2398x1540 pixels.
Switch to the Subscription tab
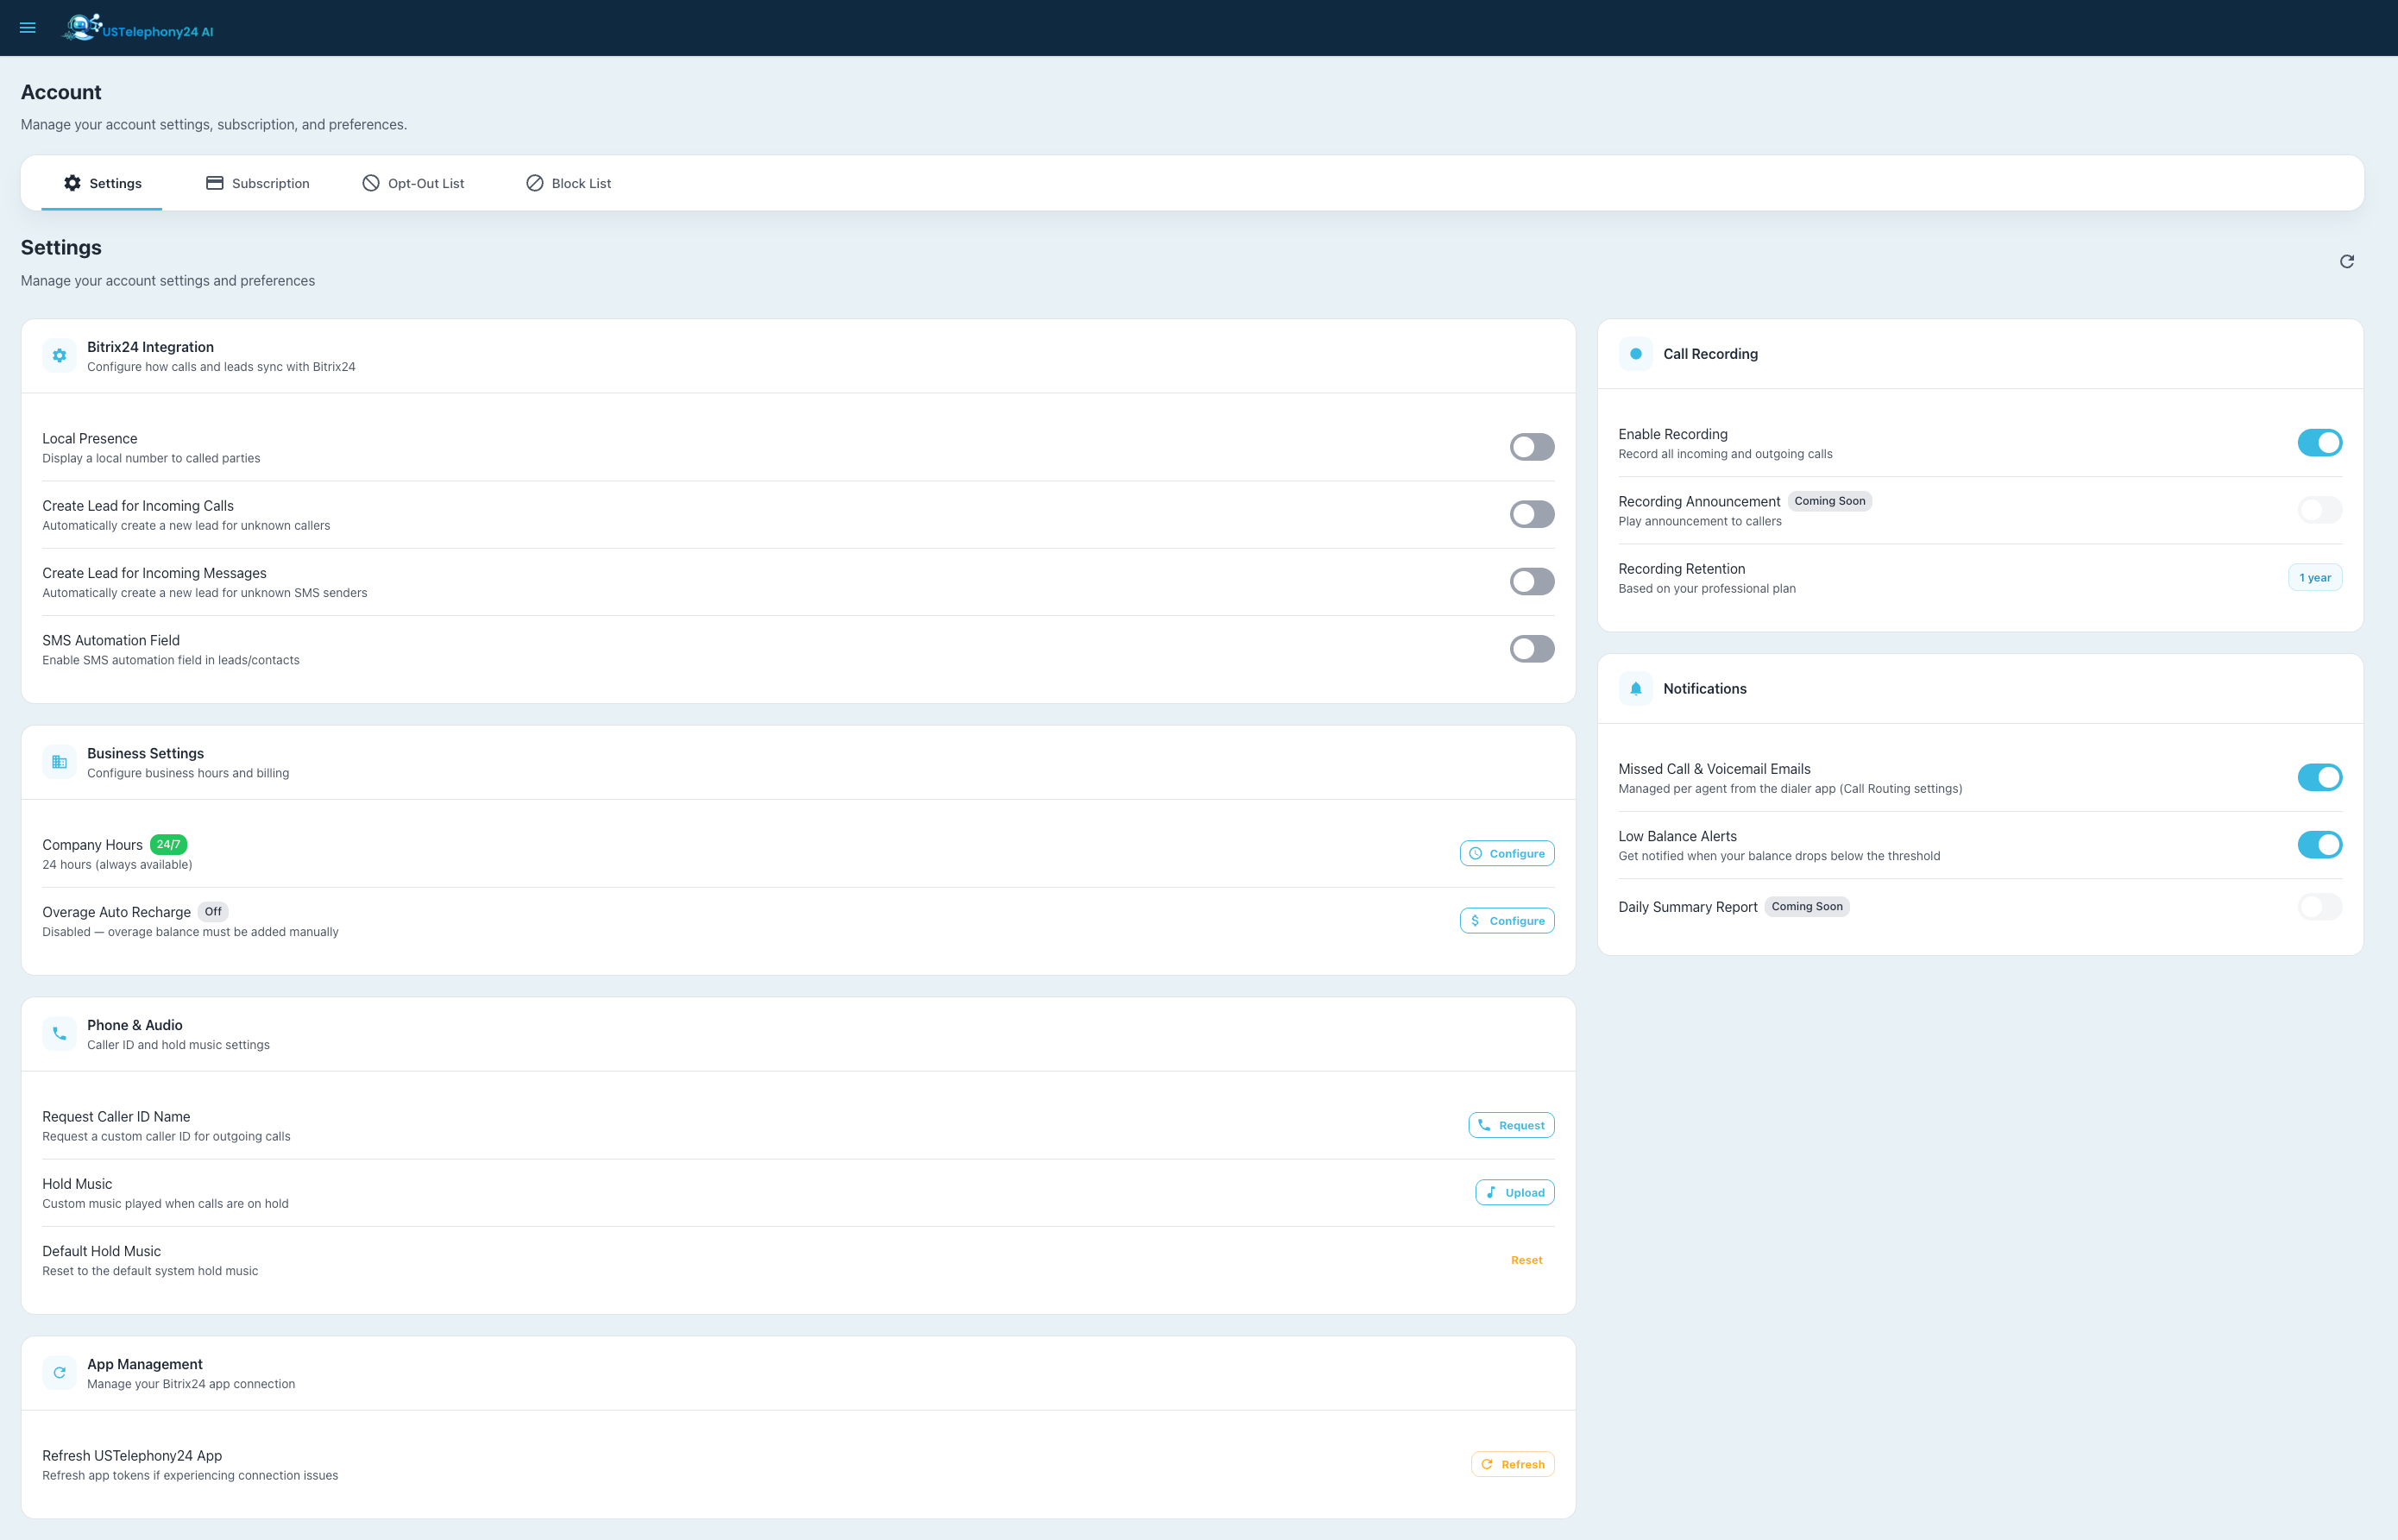click(x=258, y=183)
